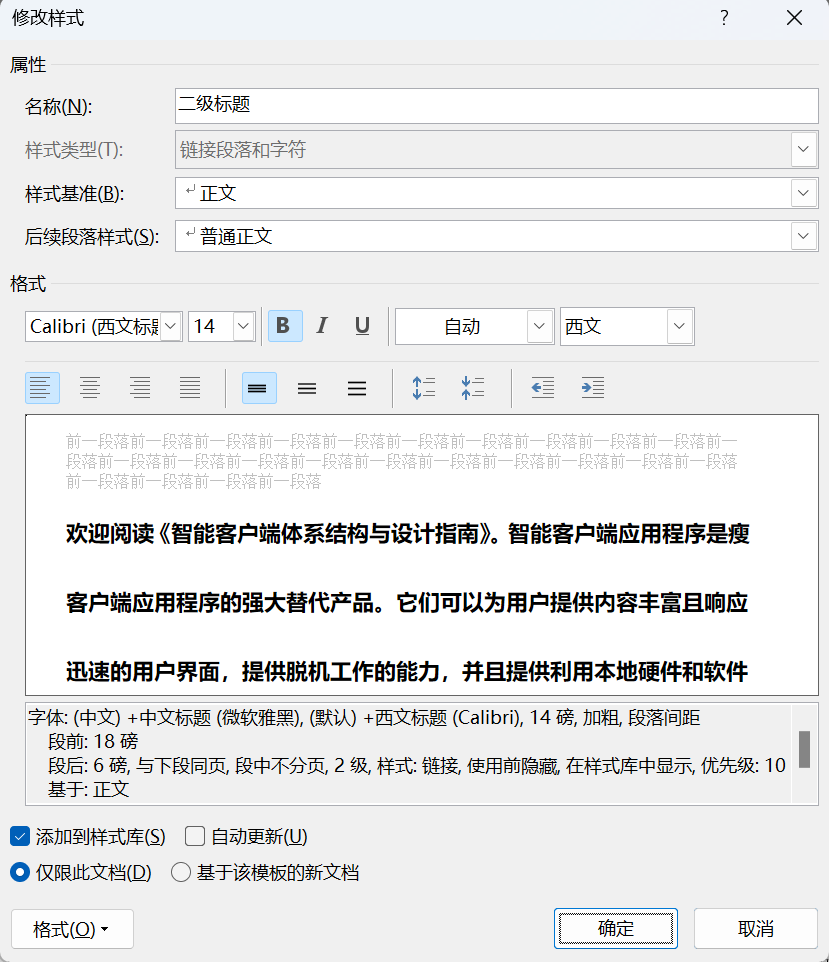Set double line spacing
Screen dimensions: 829x962
point(357,388)
